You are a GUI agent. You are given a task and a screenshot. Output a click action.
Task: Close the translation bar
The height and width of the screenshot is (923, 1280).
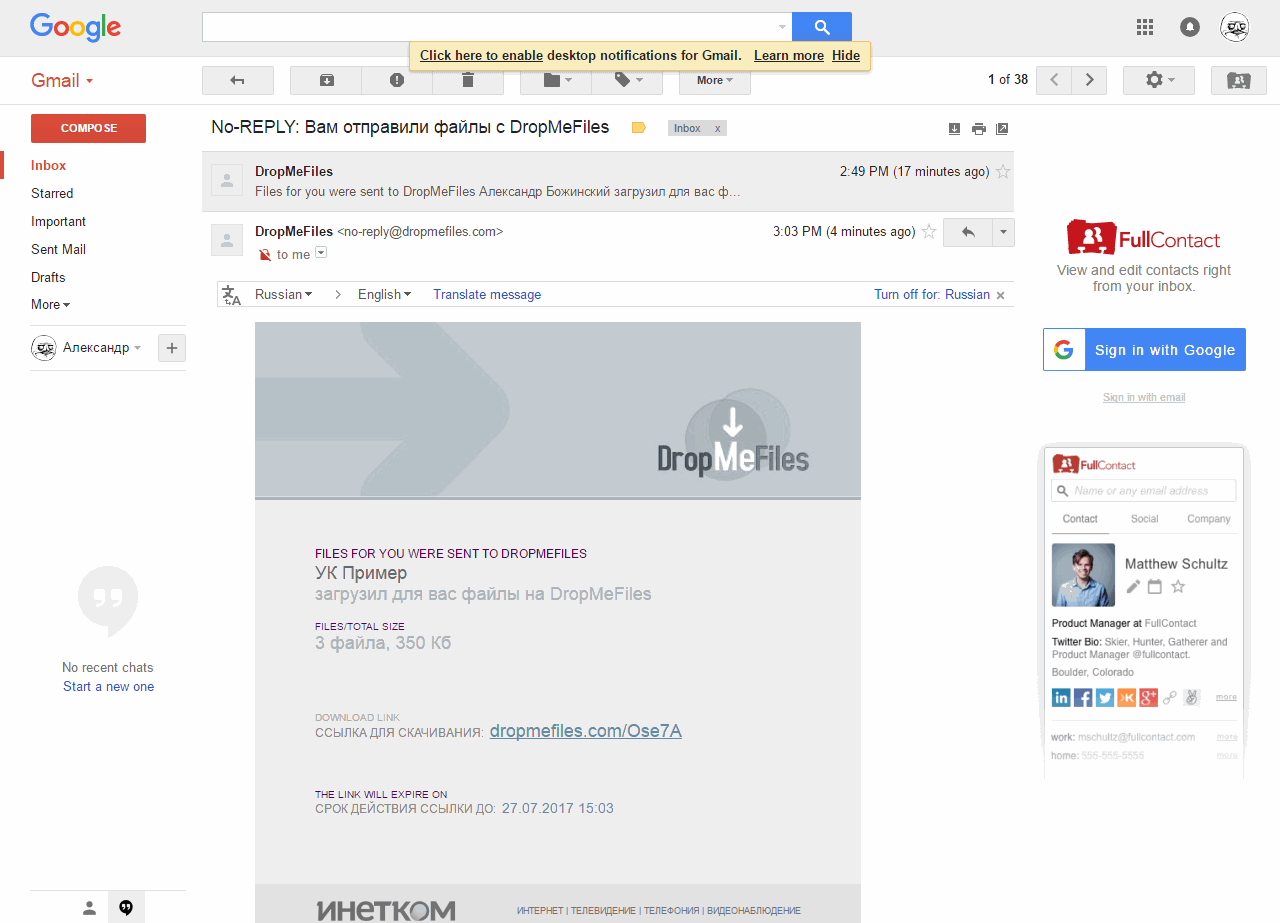1001,295
